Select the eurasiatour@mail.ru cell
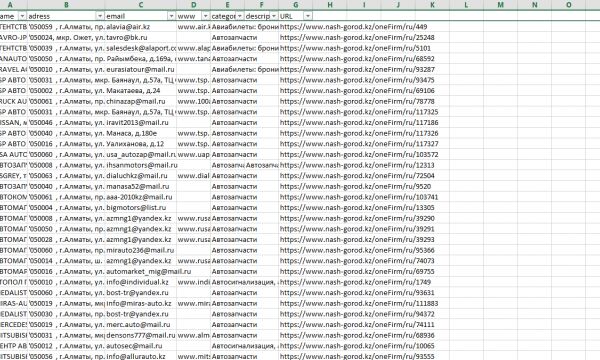The image size is (600, 360). click(141, 69)
